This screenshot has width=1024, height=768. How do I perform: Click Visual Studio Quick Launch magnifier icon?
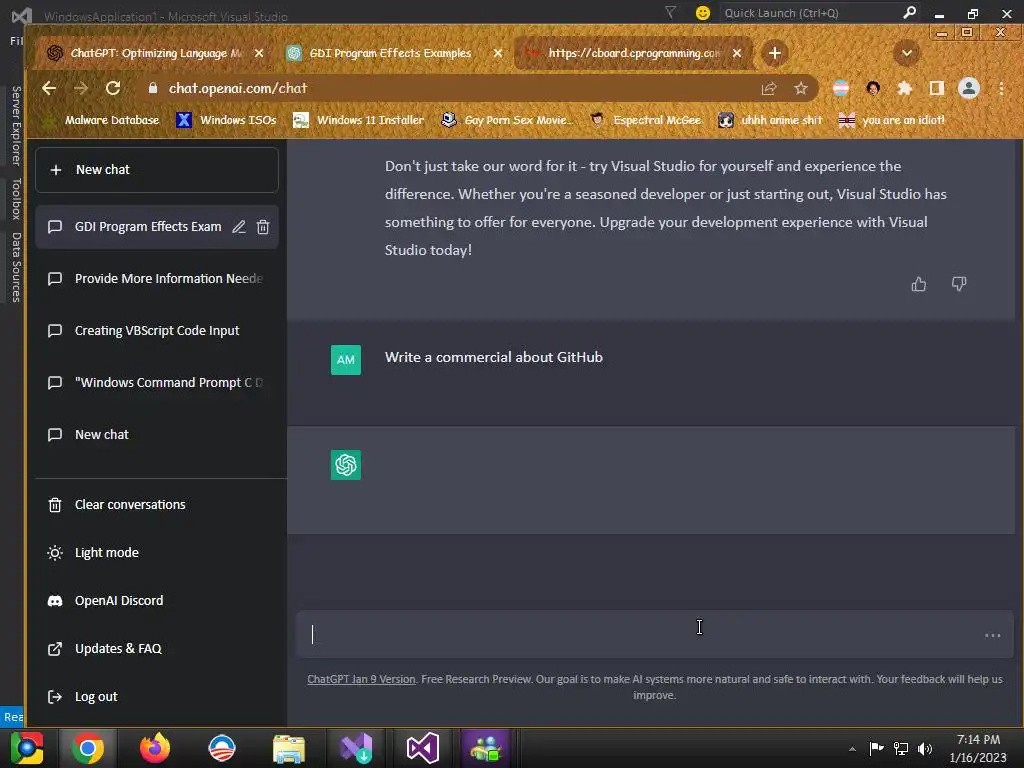[x=909, y=12]
